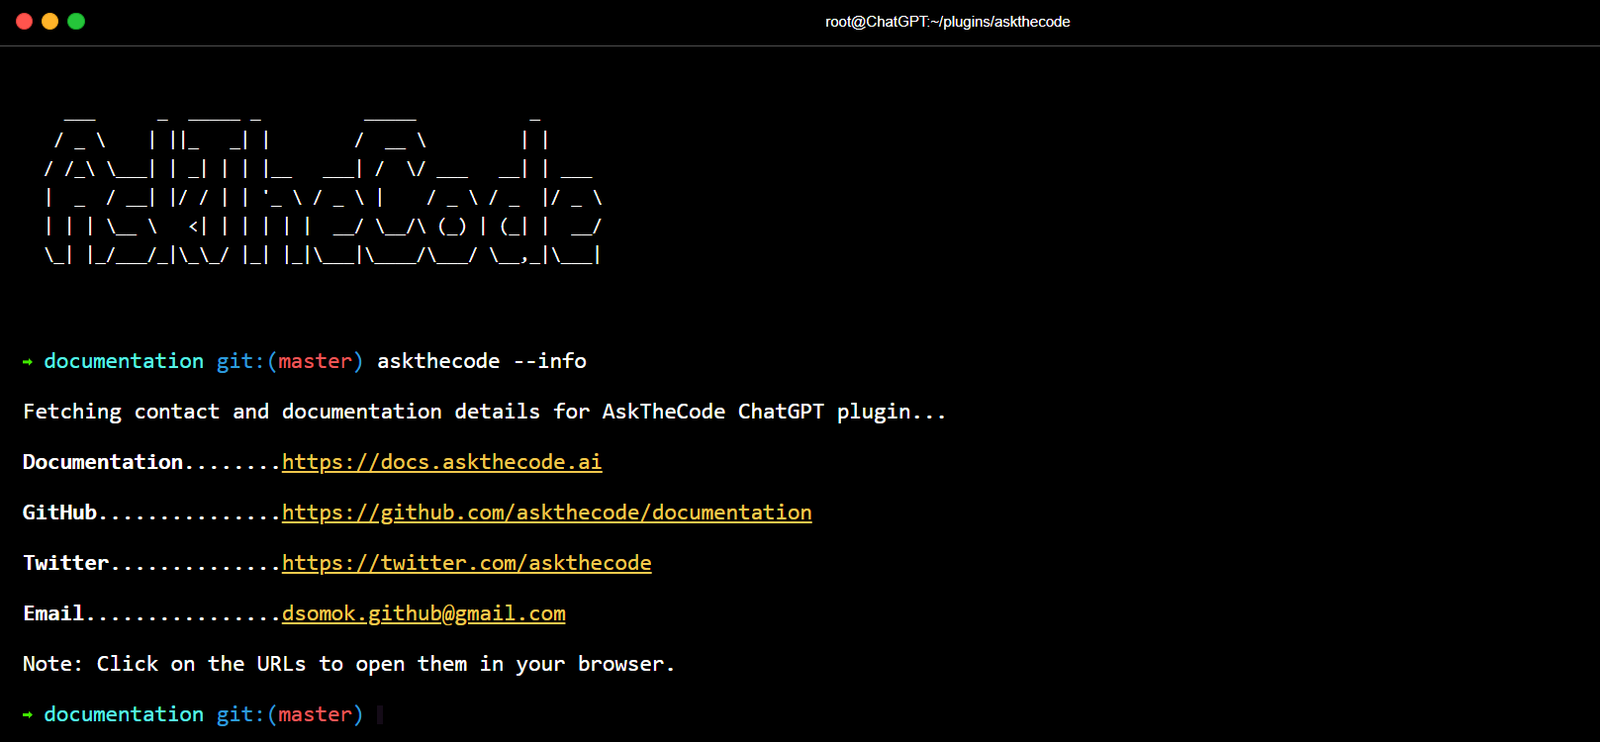
Task: Close the terminal with the red button
Action: tap(24, 21)
